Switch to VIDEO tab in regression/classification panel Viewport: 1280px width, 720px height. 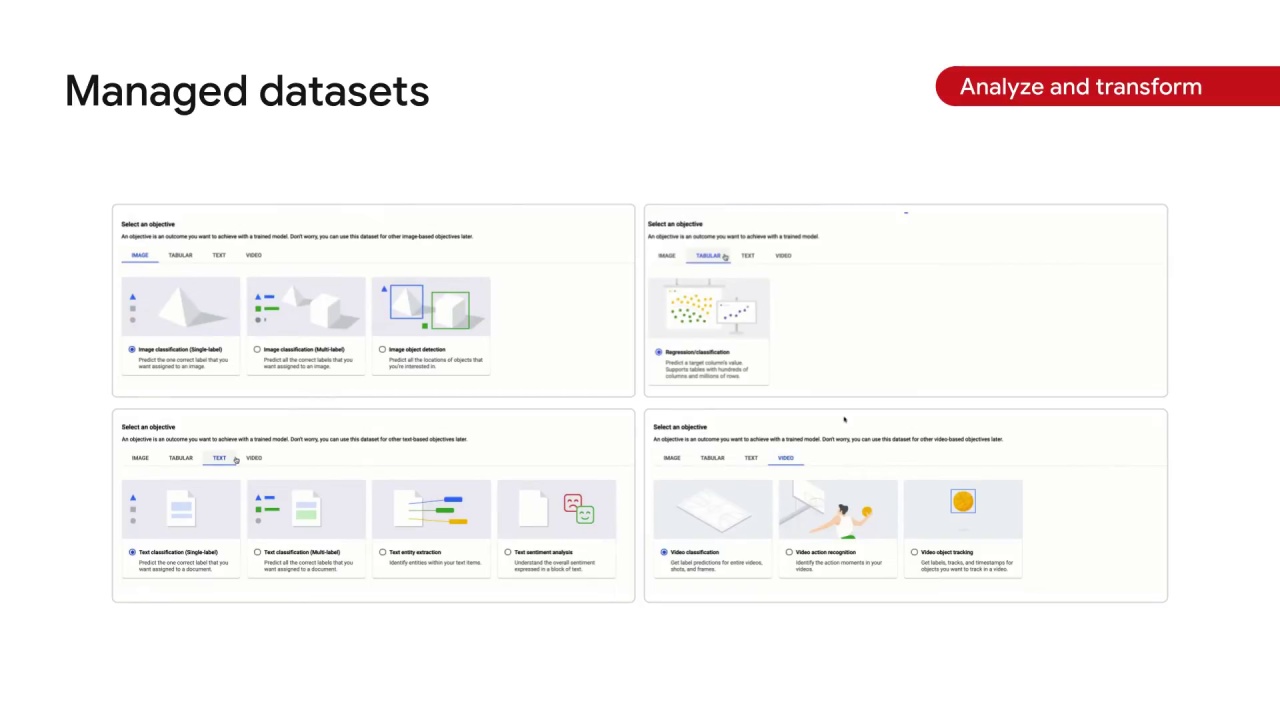click(783, 256)
